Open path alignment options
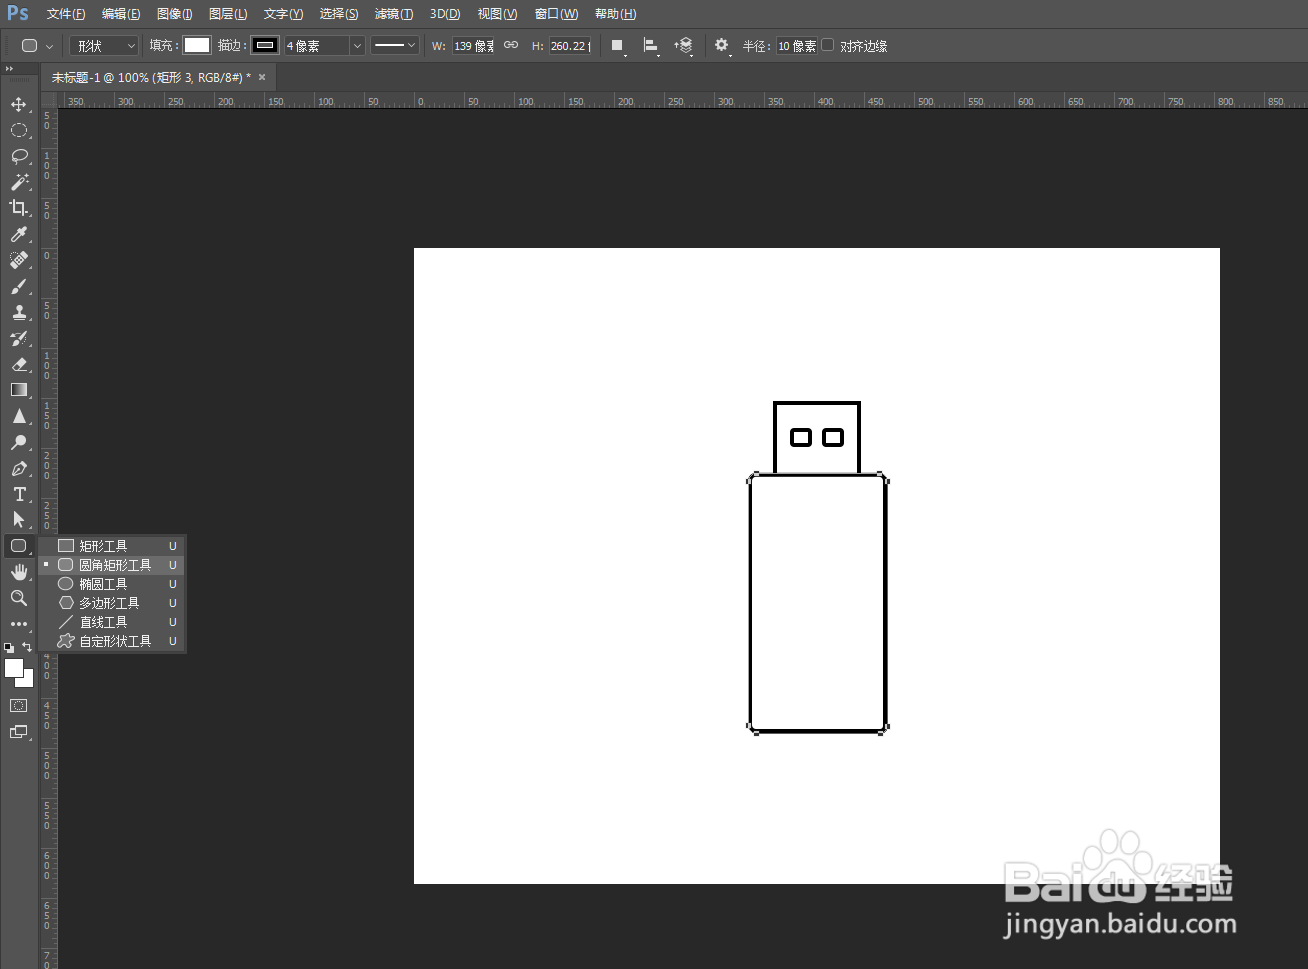 (x=651, y=46)
